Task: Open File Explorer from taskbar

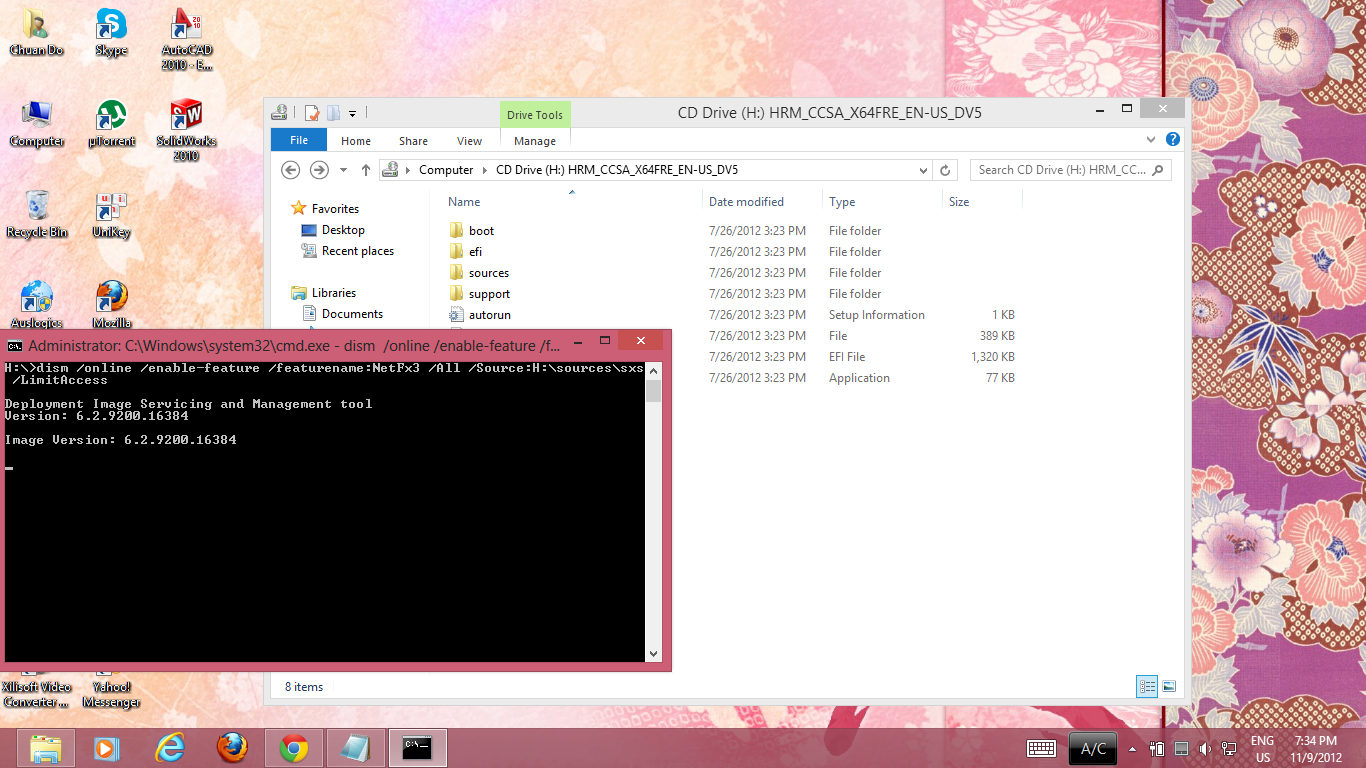Action: (46, 748)
